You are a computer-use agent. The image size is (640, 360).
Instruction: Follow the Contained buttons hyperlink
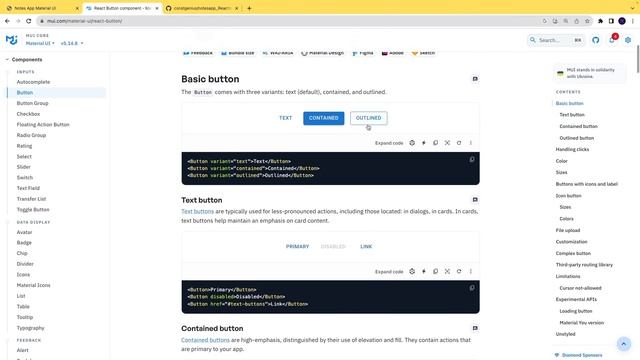pos(205,340)
